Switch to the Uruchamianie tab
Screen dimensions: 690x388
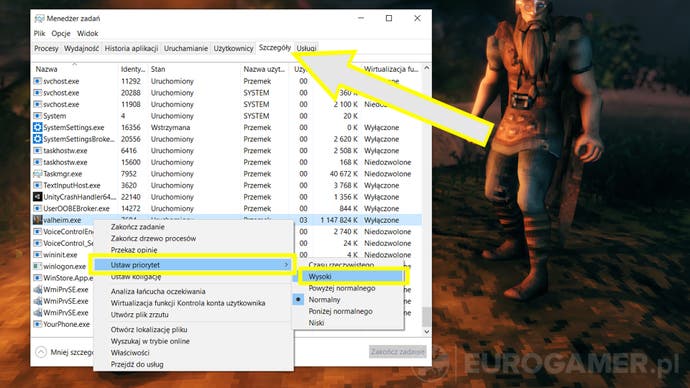pyautogui.click(x=186, y=48)
